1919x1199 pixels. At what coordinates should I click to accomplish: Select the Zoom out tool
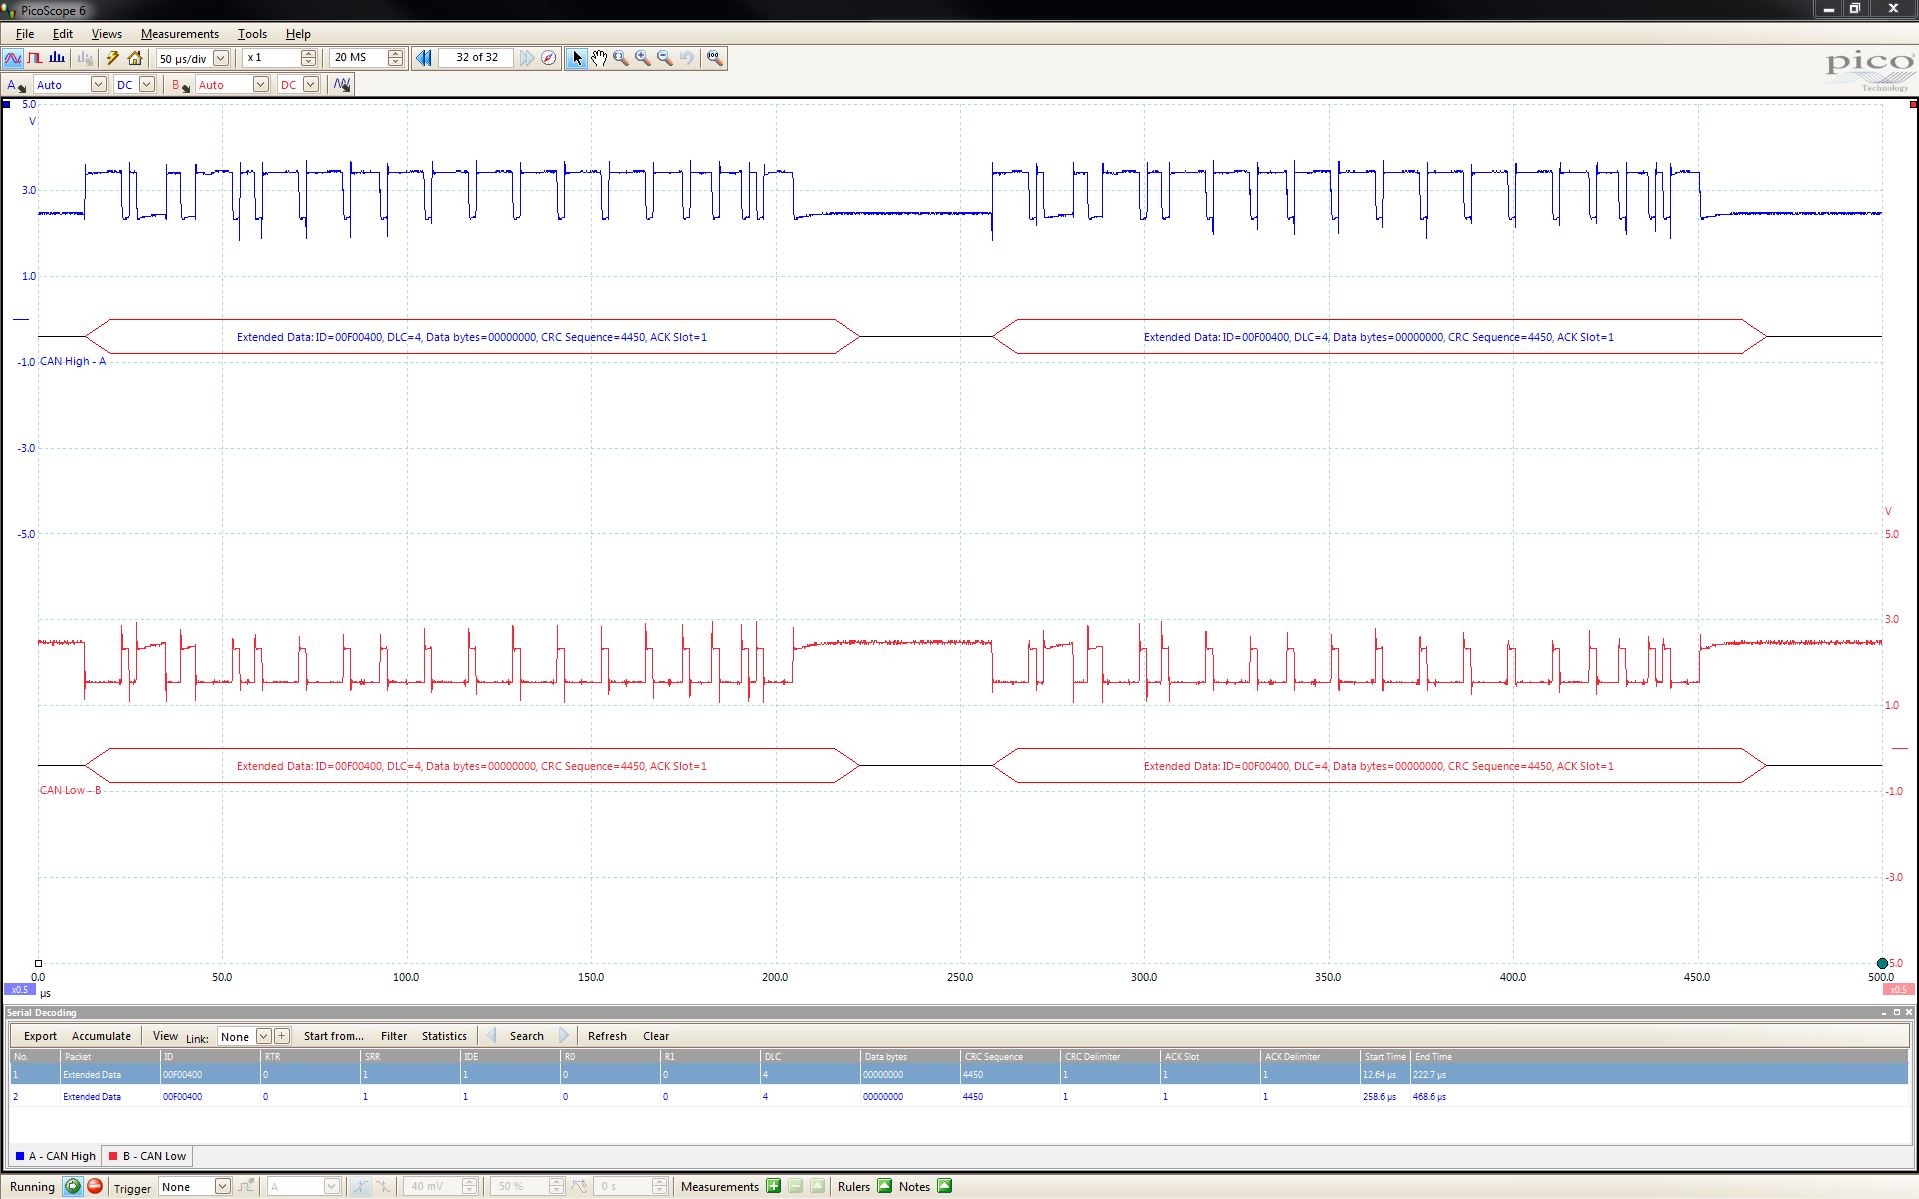664,58
